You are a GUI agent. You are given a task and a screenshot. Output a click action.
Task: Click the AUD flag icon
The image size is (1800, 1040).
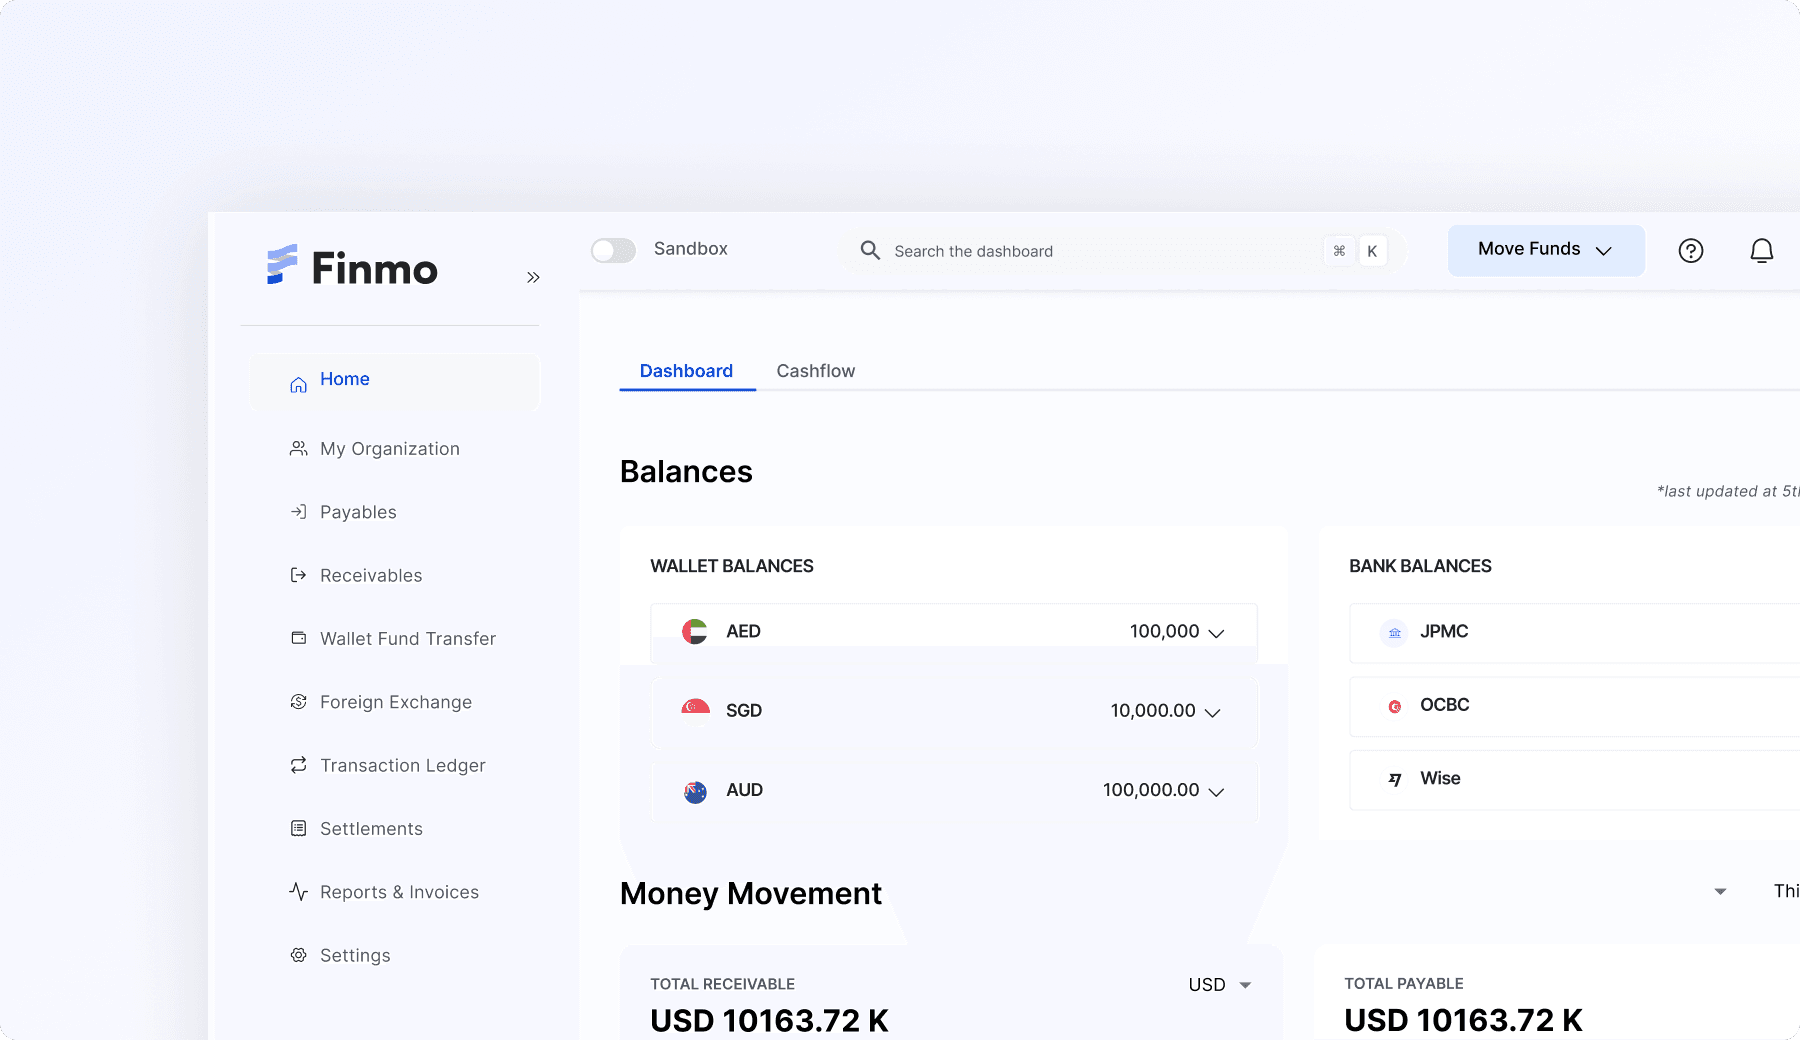tap(695, 791)
